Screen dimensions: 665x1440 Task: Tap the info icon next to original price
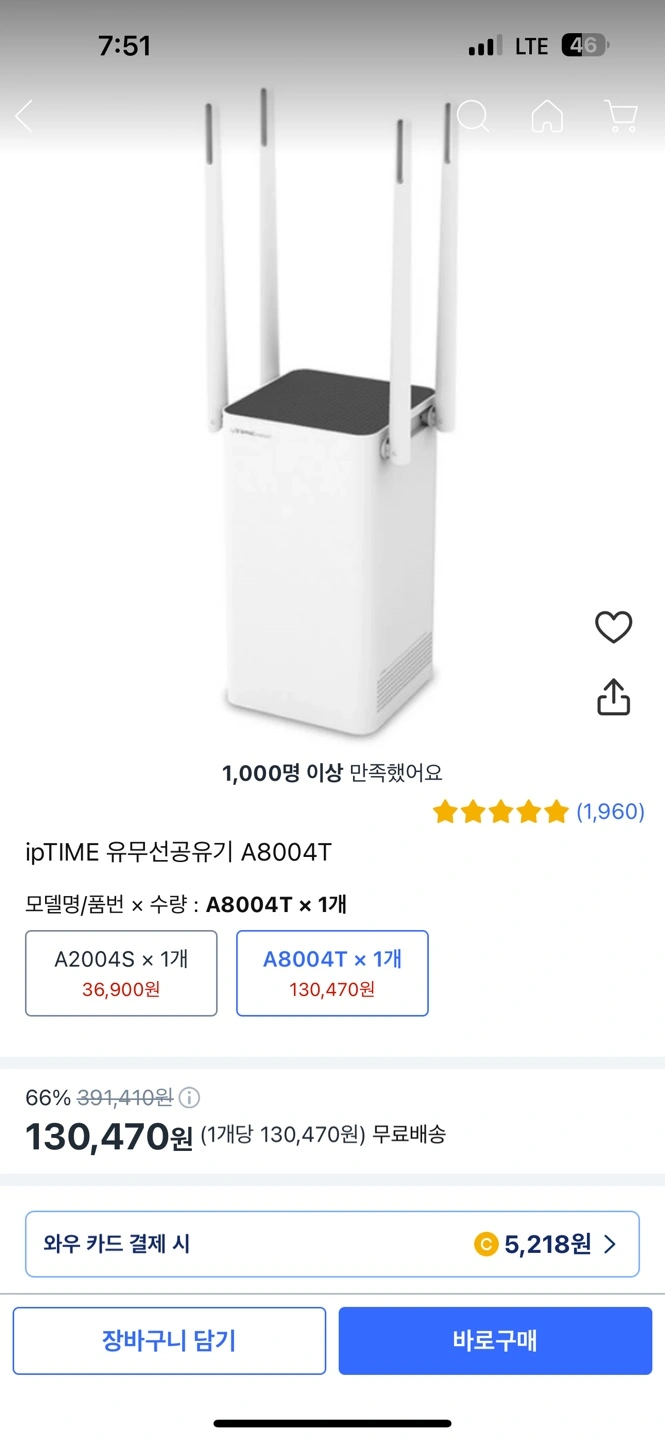pos(191,1097)
